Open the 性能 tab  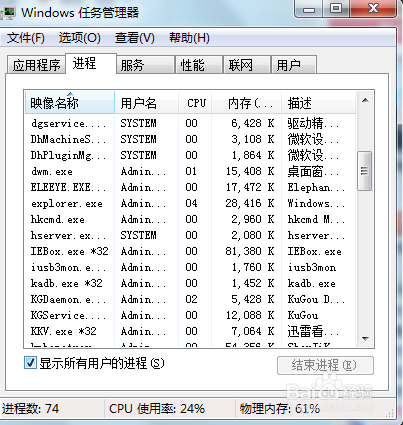point(199,64)
